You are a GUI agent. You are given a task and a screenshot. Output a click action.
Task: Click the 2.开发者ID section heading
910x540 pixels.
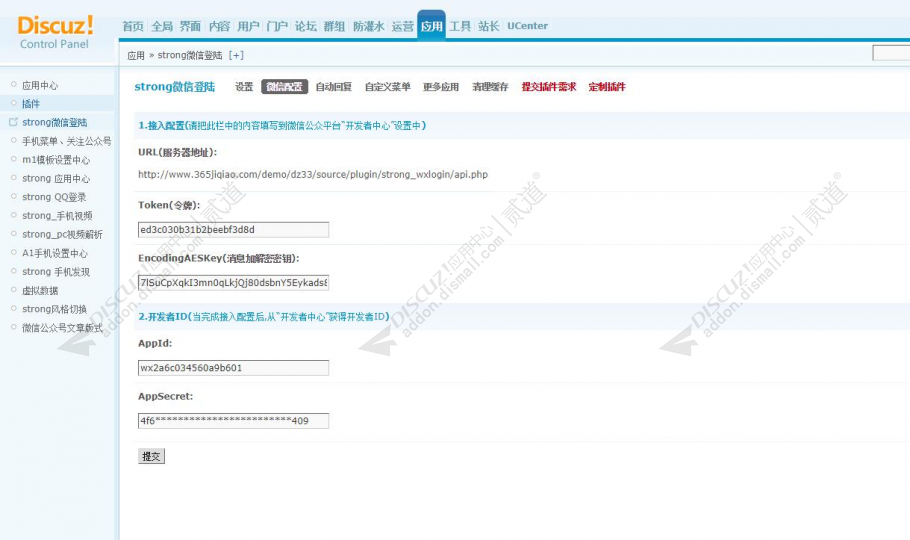pos(264,316)
